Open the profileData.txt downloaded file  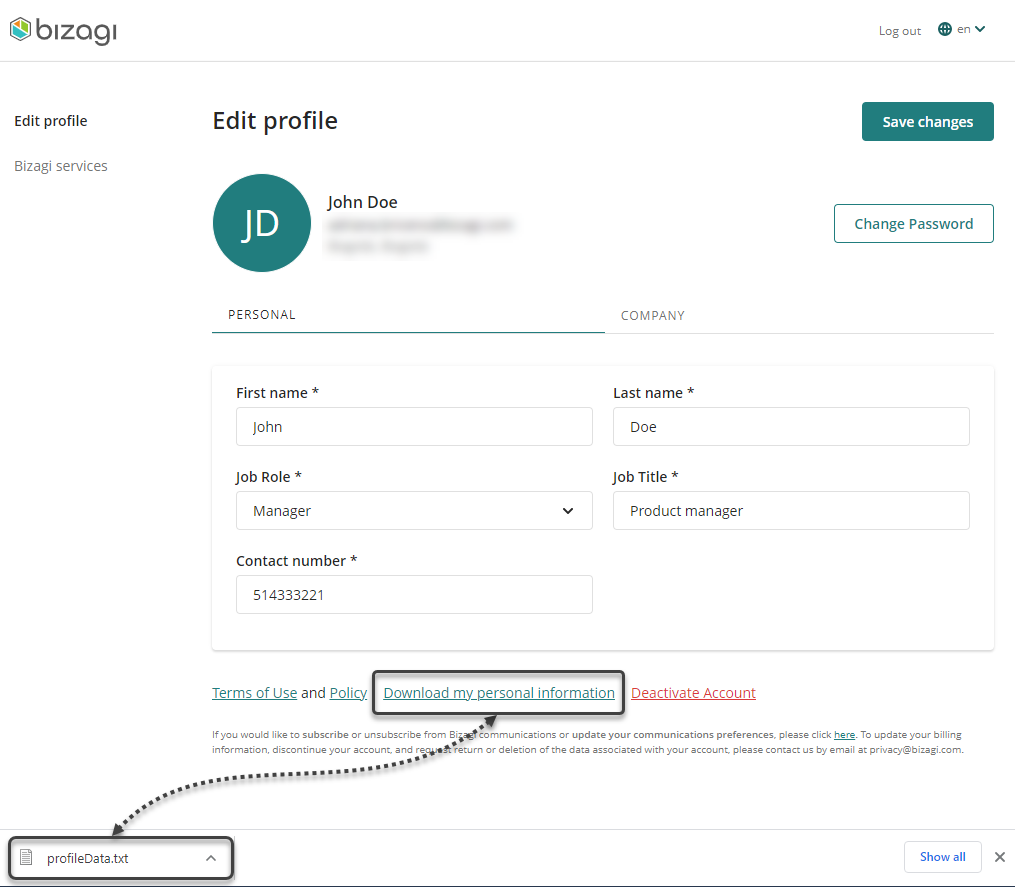[87, 859]
